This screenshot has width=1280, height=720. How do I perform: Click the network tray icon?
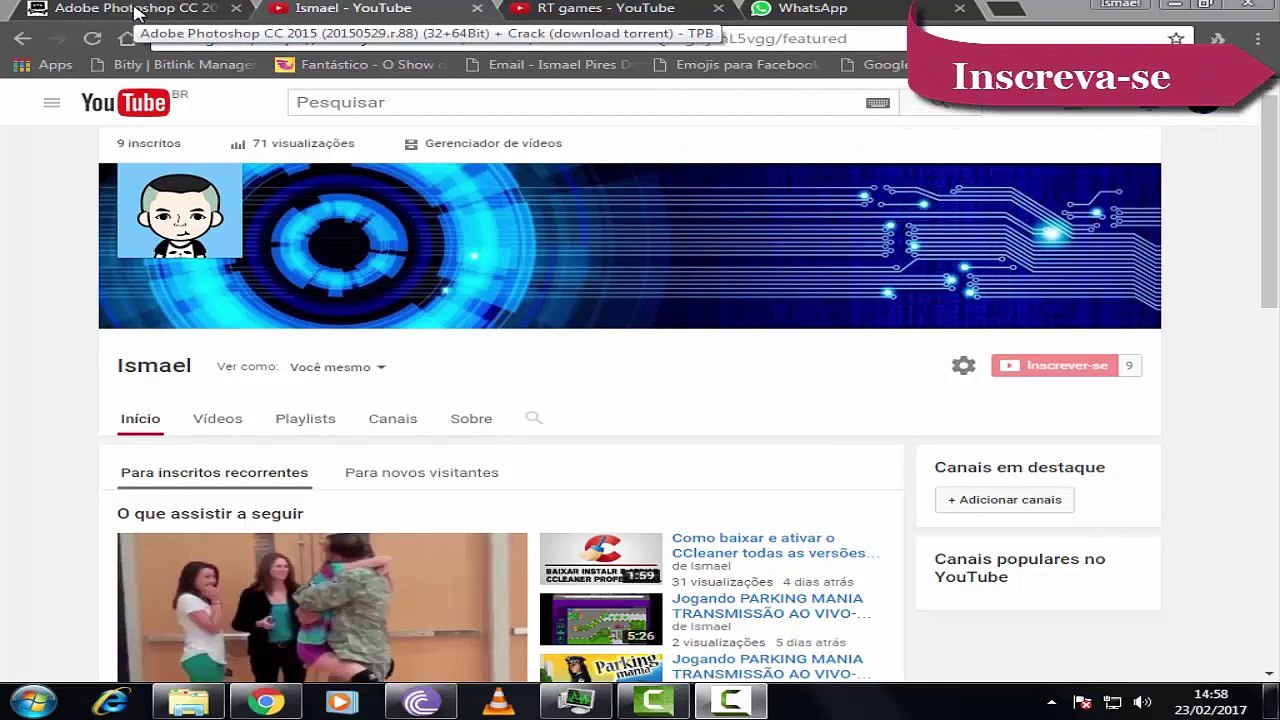pyautogui.click(x=1113, y=702)
